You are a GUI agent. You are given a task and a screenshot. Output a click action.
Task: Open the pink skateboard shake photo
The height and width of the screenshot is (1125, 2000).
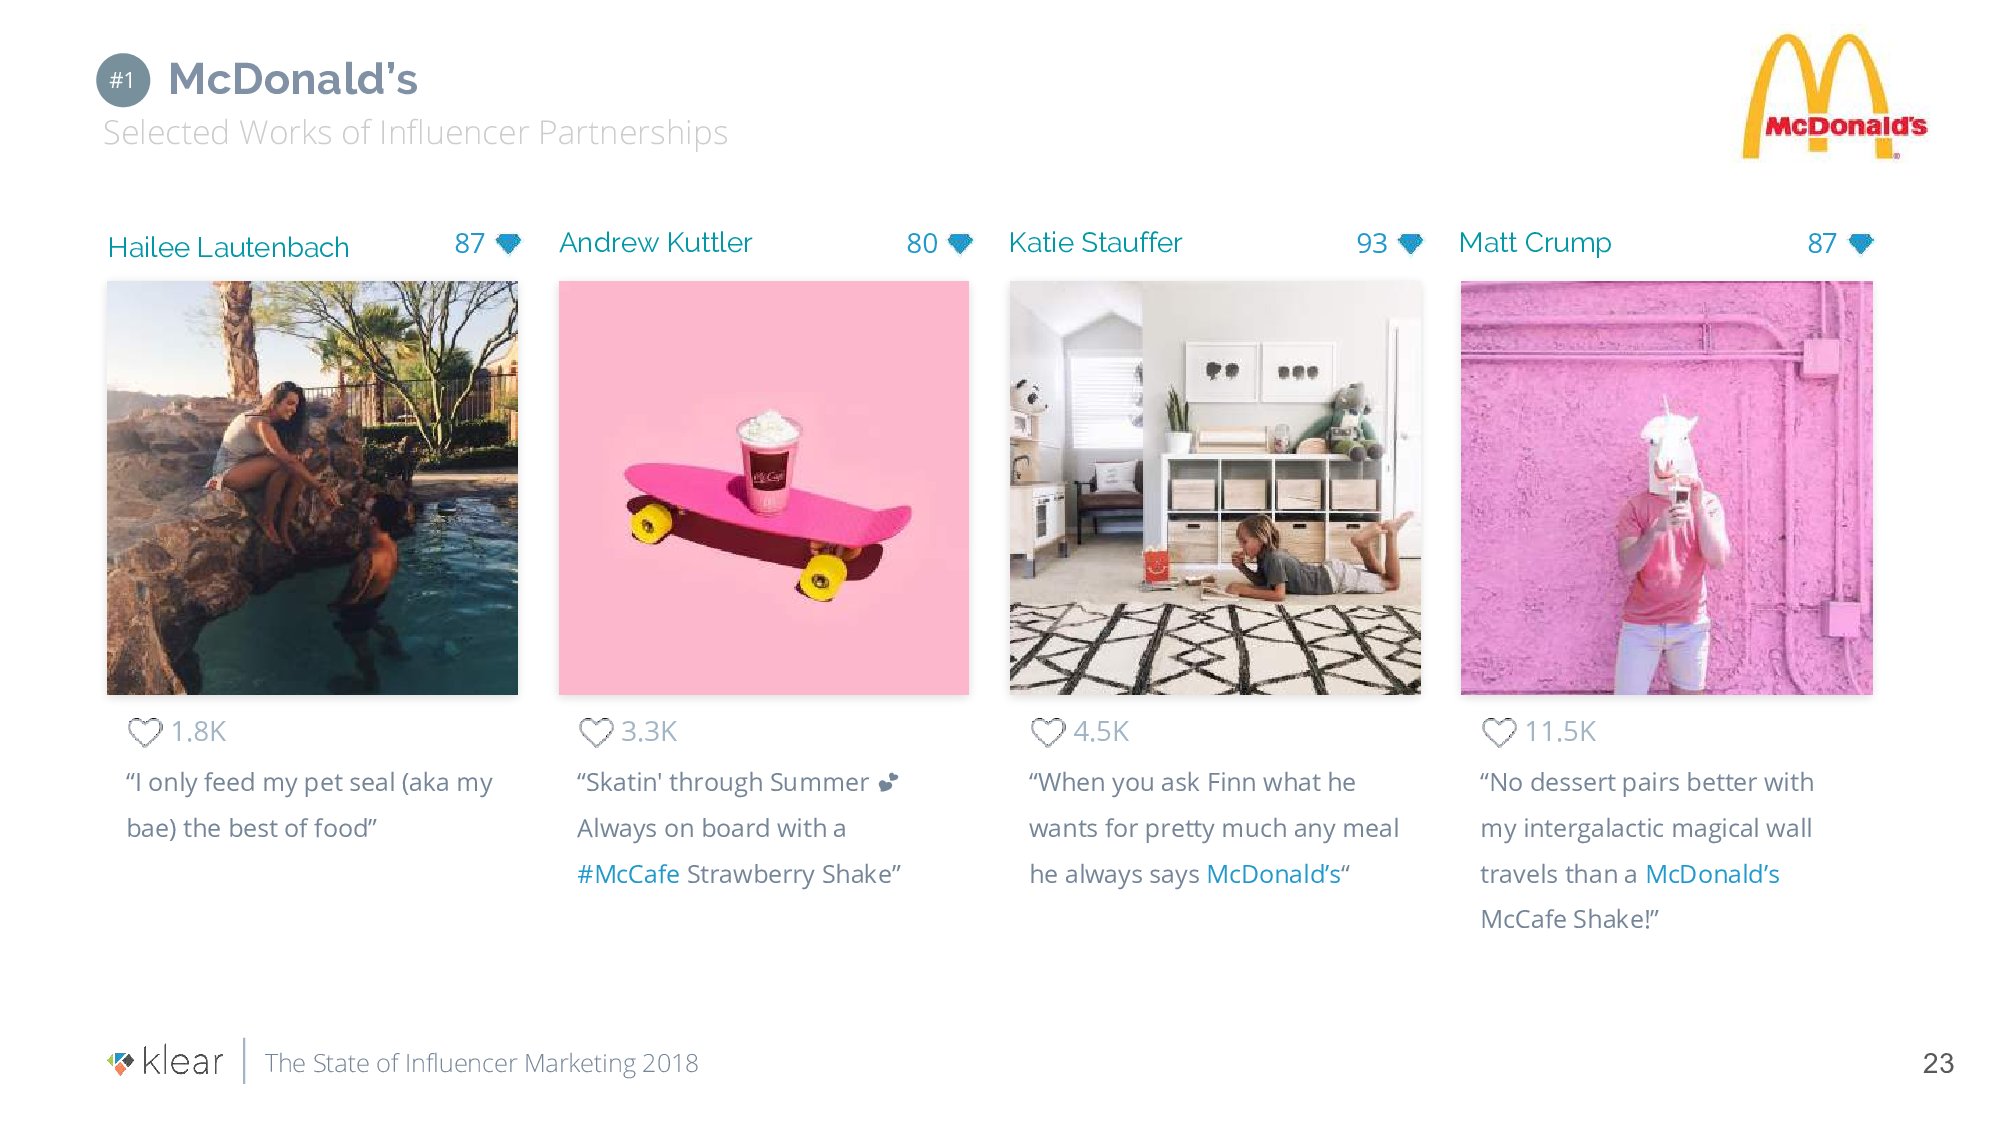point(764,488)
